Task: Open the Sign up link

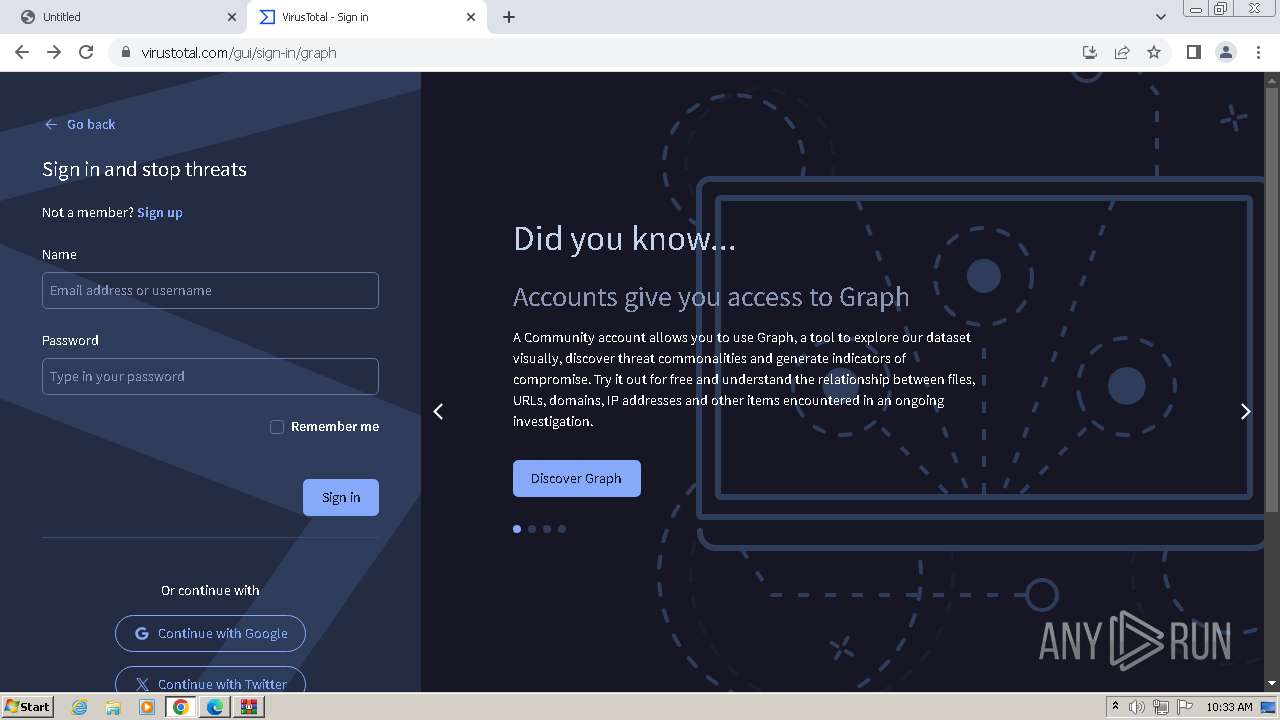Action: coord(160,212)
